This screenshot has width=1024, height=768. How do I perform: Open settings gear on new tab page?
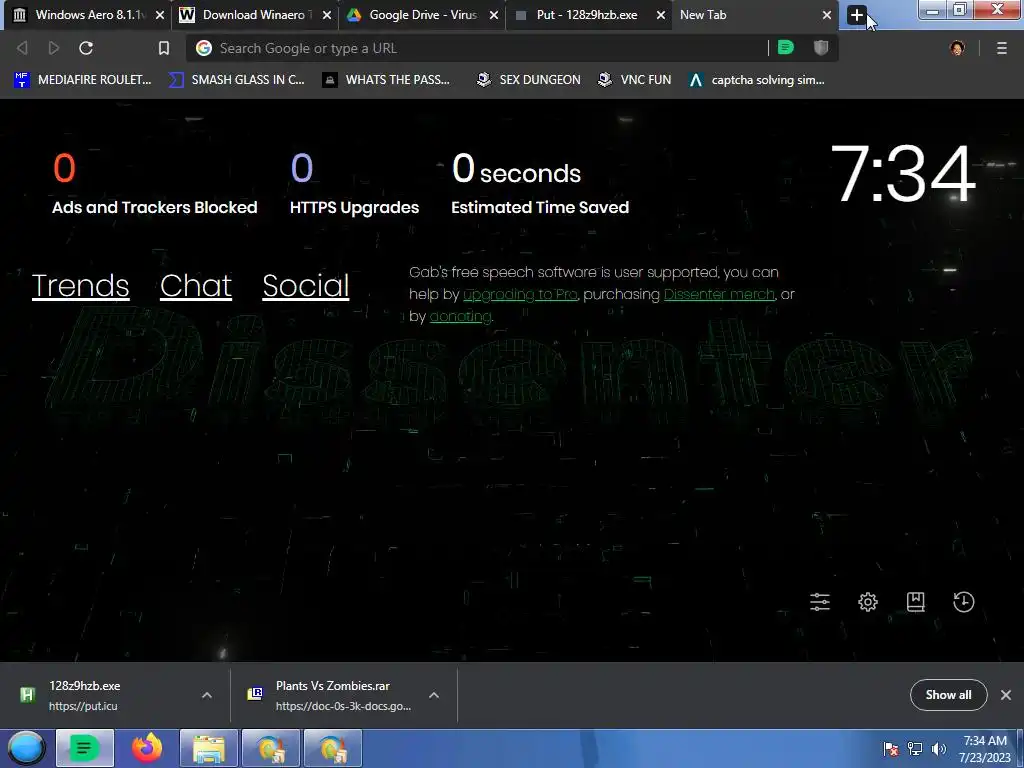coord(868,601)
